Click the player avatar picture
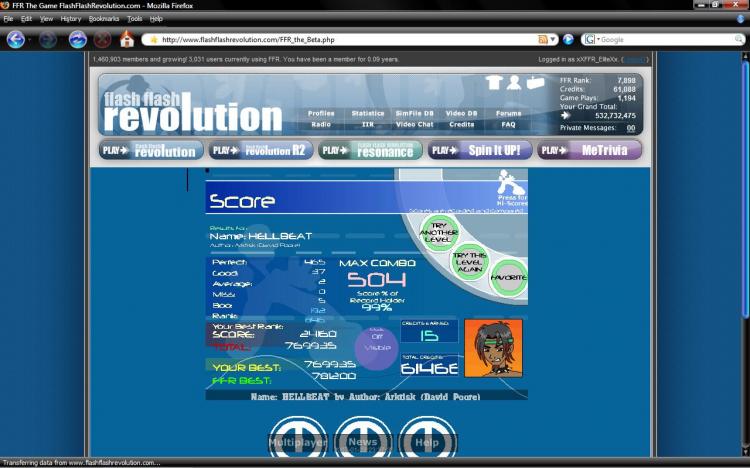Viewport: 750px width, 468px height. pos(493,348)
